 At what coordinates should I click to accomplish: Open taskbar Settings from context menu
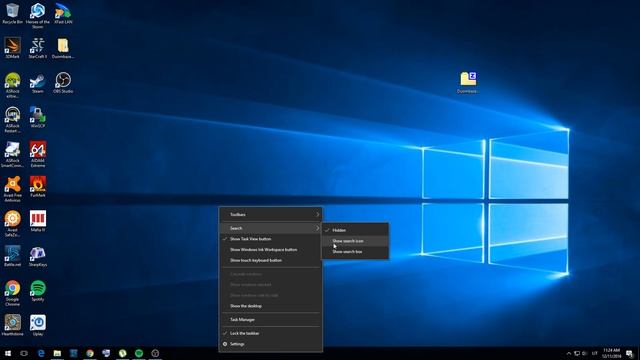click(x=271, y=344)
